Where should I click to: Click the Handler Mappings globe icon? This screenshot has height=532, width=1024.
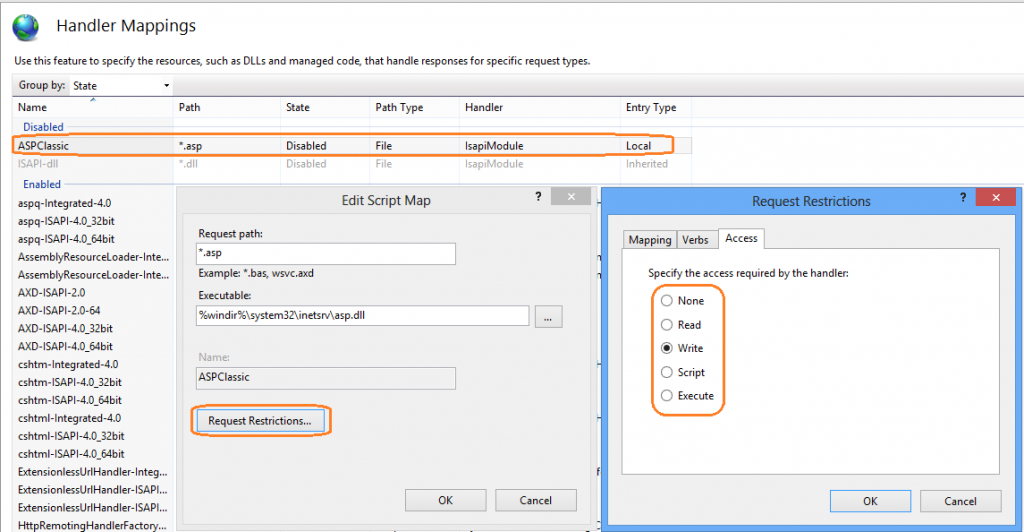[x=25, y=27]
